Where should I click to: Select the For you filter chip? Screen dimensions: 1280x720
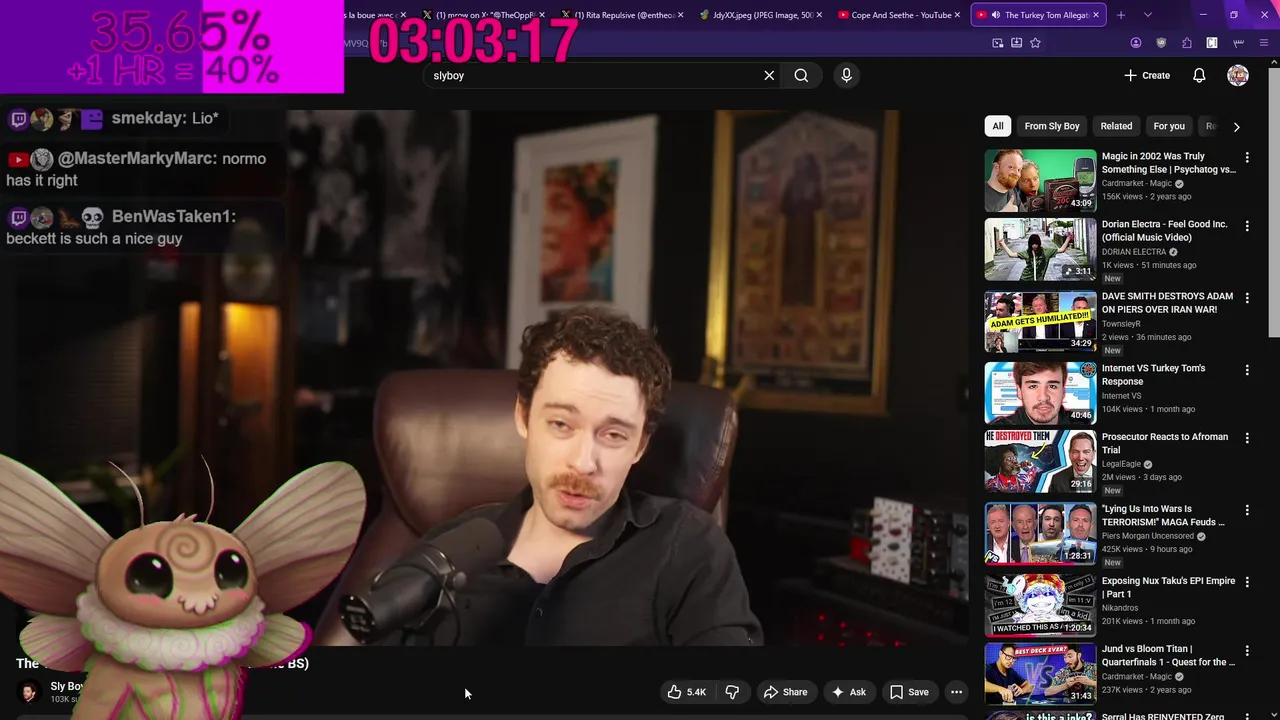(x=1169, y=126)
